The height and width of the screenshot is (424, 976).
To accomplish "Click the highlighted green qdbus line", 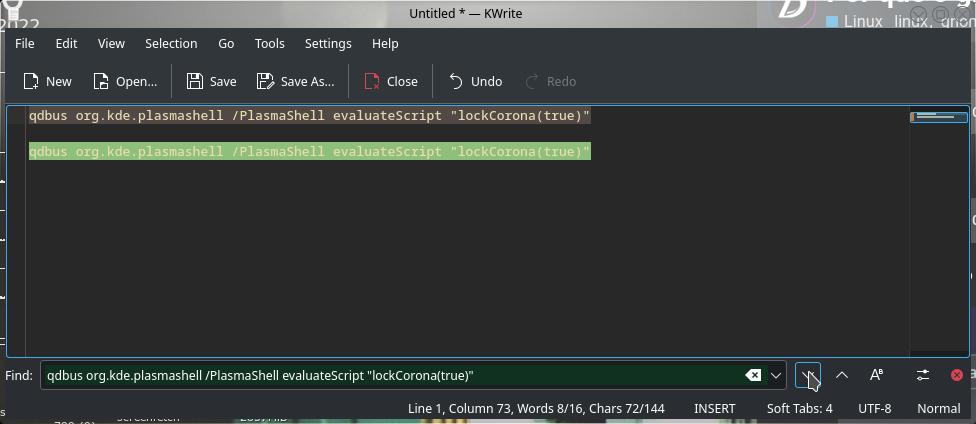I will tap(309, 151).
